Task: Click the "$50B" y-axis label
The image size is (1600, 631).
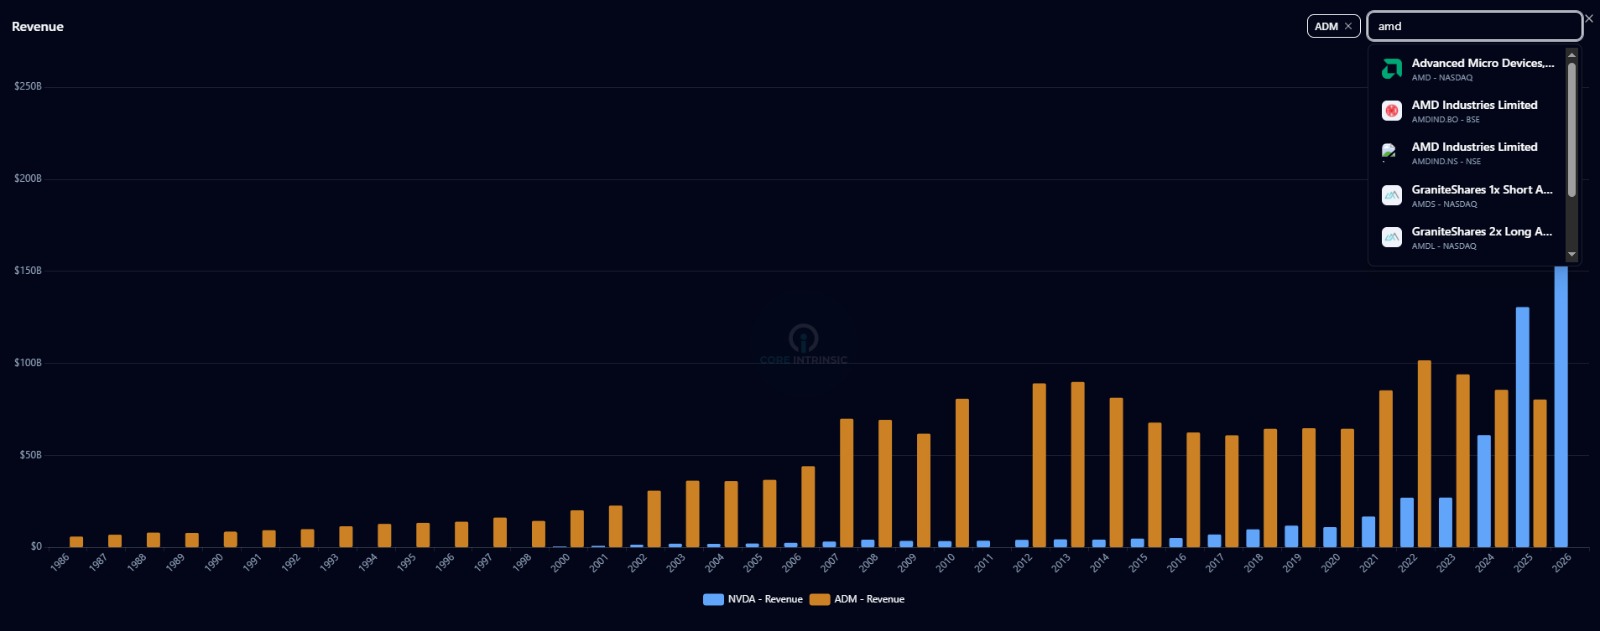Action: [x=31, y=455]
